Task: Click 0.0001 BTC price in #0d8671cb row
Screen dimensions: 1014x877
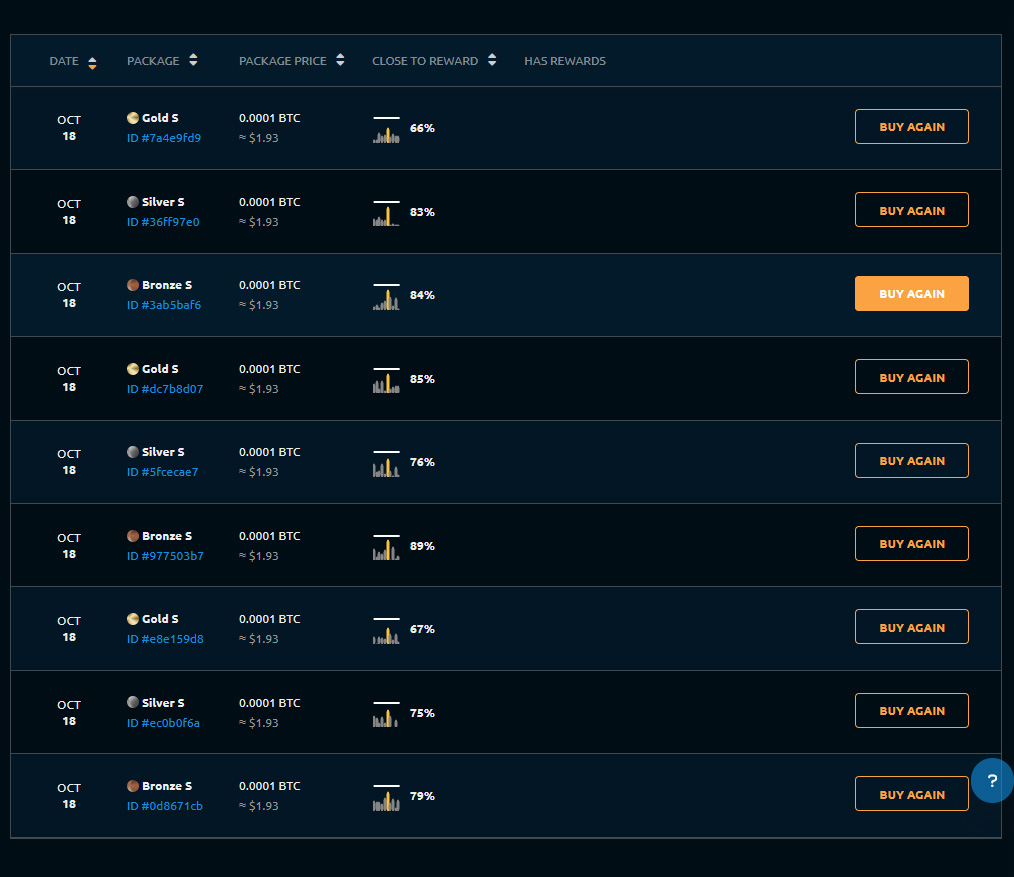Action: tap(270, 786)
